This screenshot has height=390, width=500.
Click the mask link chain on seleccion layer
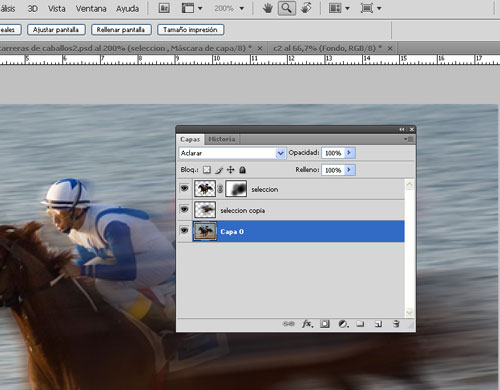[x=220, y=189]
